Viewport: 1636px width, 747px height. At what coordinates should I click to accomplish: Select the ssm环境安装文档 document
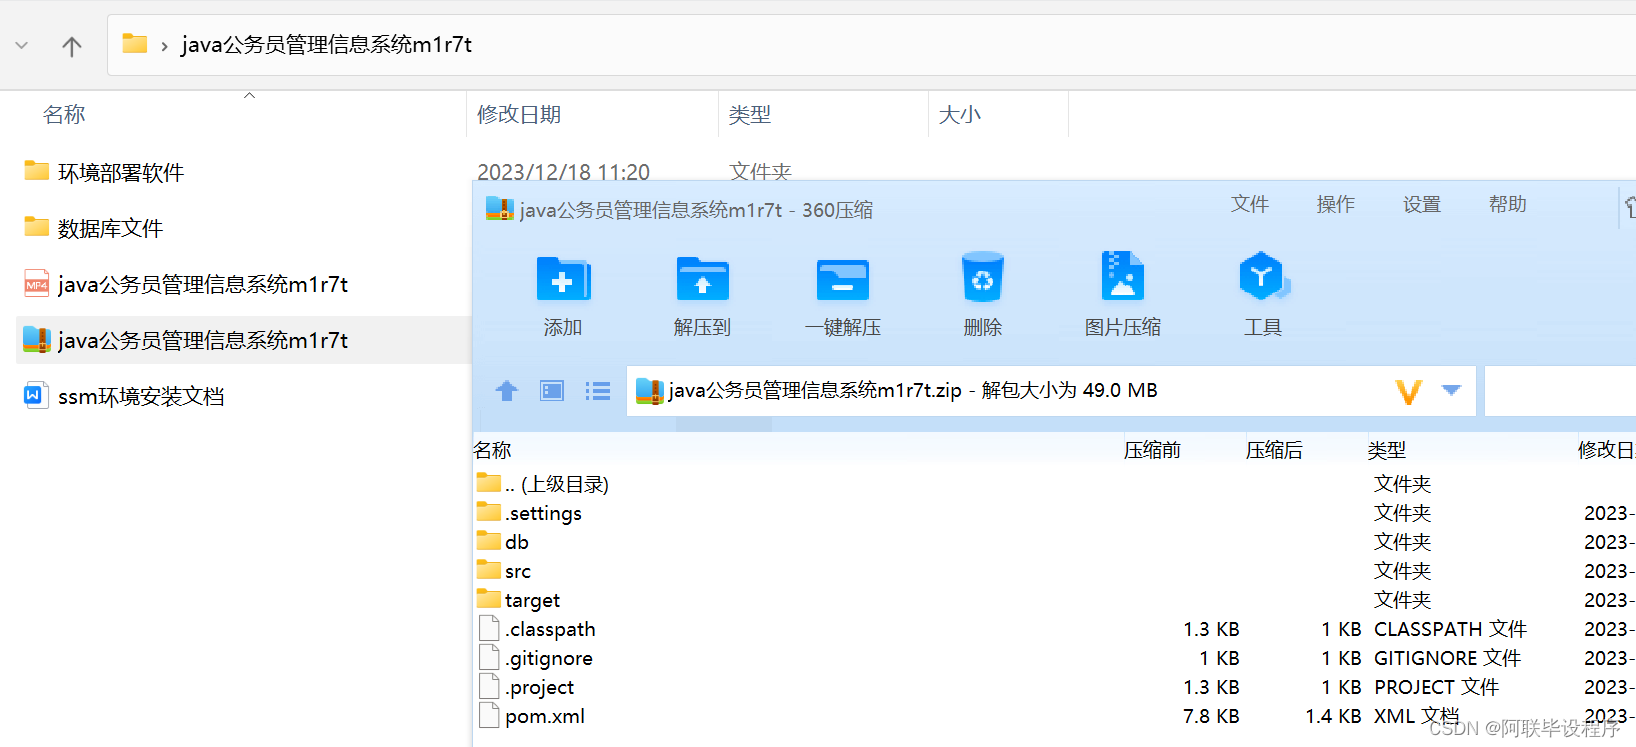pos(141,397)
